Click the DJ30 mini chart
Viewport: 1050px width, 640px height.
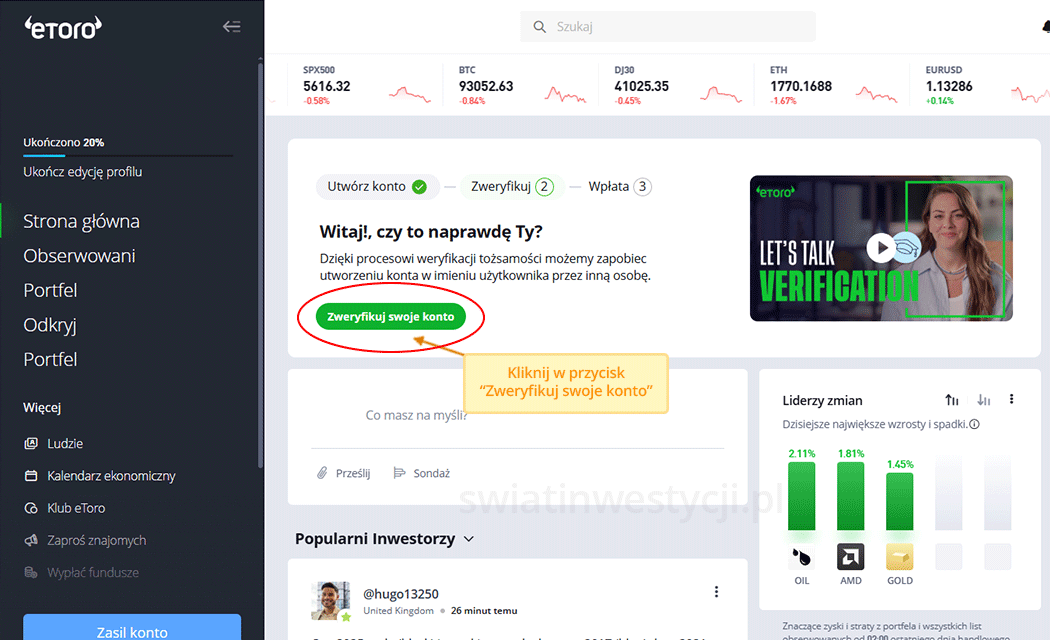(x=721, y=94)
